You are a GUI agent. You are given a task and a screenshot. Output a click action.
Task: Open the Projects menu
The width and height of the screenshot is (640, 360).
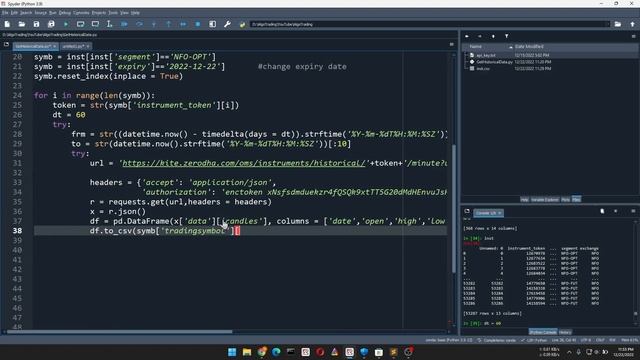tap(99, 13)
